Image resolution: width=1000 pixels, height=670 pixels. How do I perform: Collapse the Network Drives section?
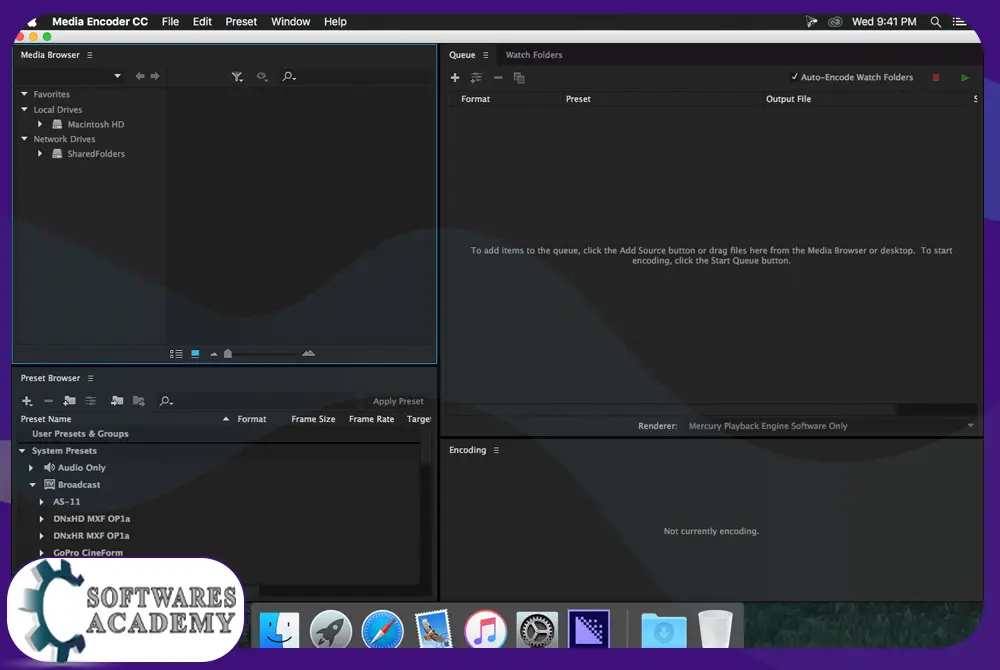24,138
